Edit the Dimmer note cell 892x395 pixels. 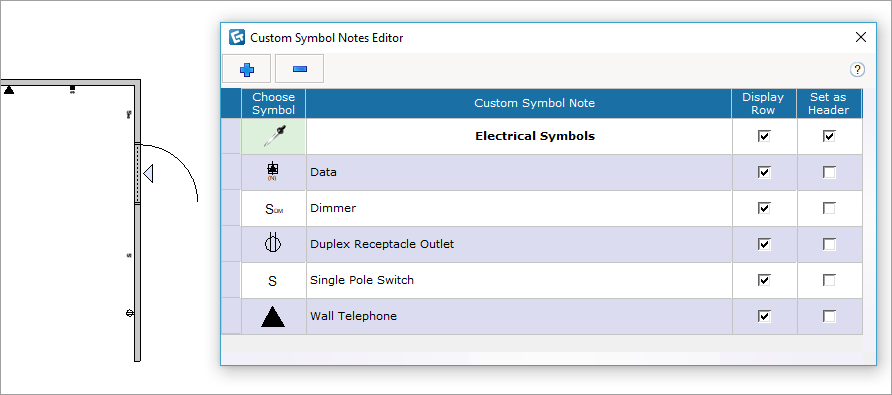coord(519,208)
